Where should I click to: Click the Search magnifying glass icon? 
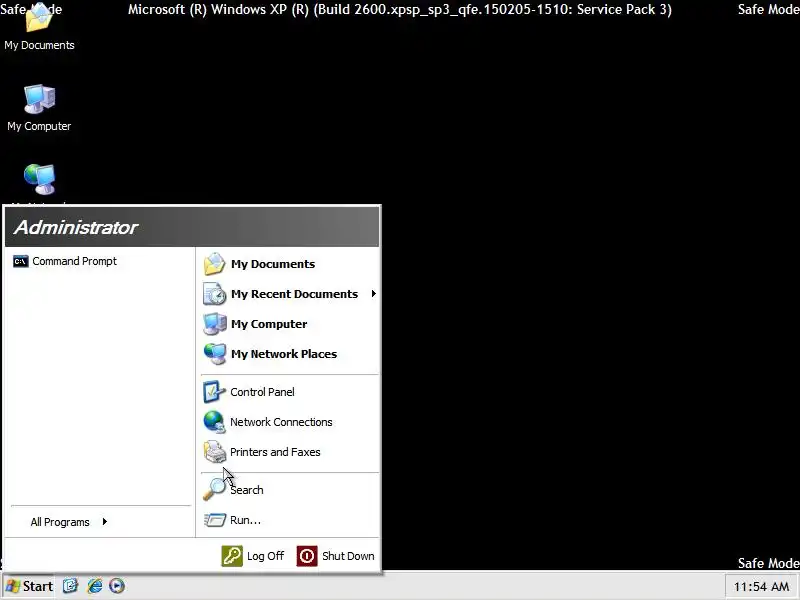214,490
